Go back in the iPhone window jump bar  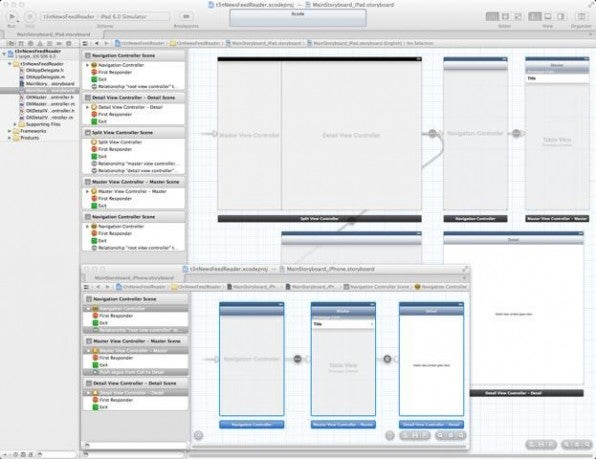tap(98, 287)
